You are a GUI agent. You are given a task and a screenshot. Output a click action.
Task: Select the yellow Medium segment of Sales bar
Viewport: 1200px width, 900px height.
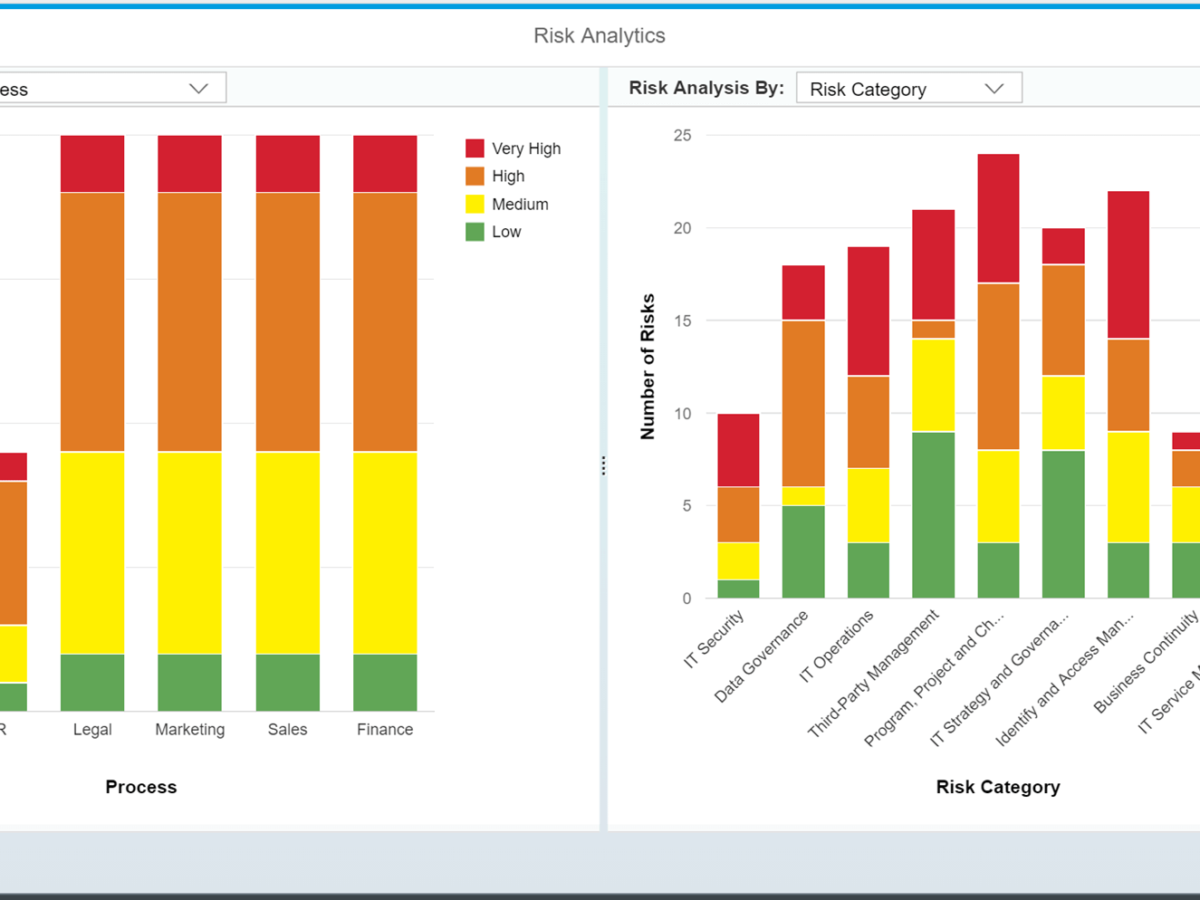point(288,552)
